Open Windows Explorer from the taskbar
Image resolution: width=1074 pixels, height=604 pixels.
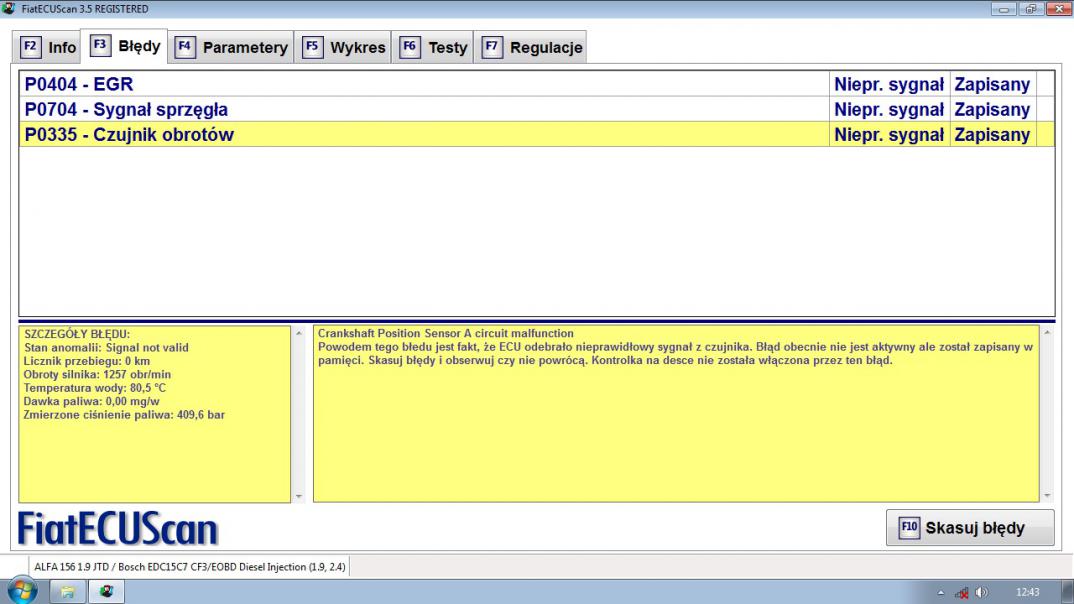coord(67,592)
